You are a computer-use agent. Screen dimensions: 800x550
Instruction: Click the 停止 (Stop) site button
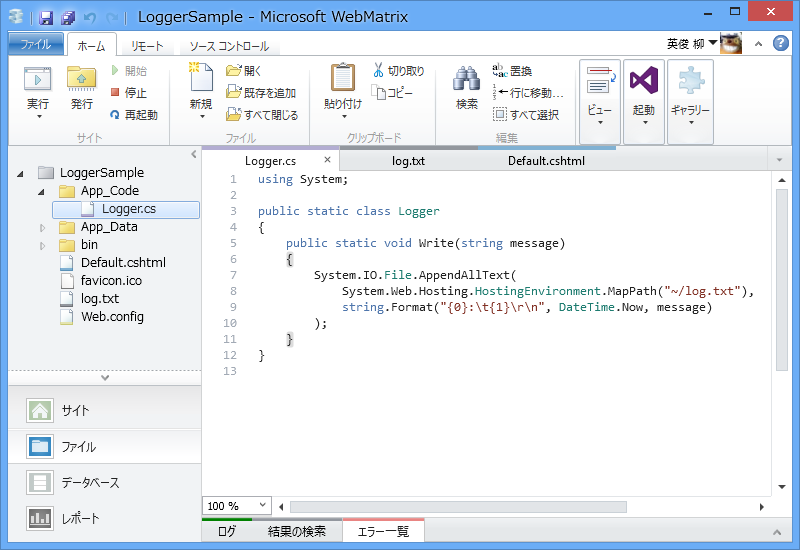(x=130, y=92)
